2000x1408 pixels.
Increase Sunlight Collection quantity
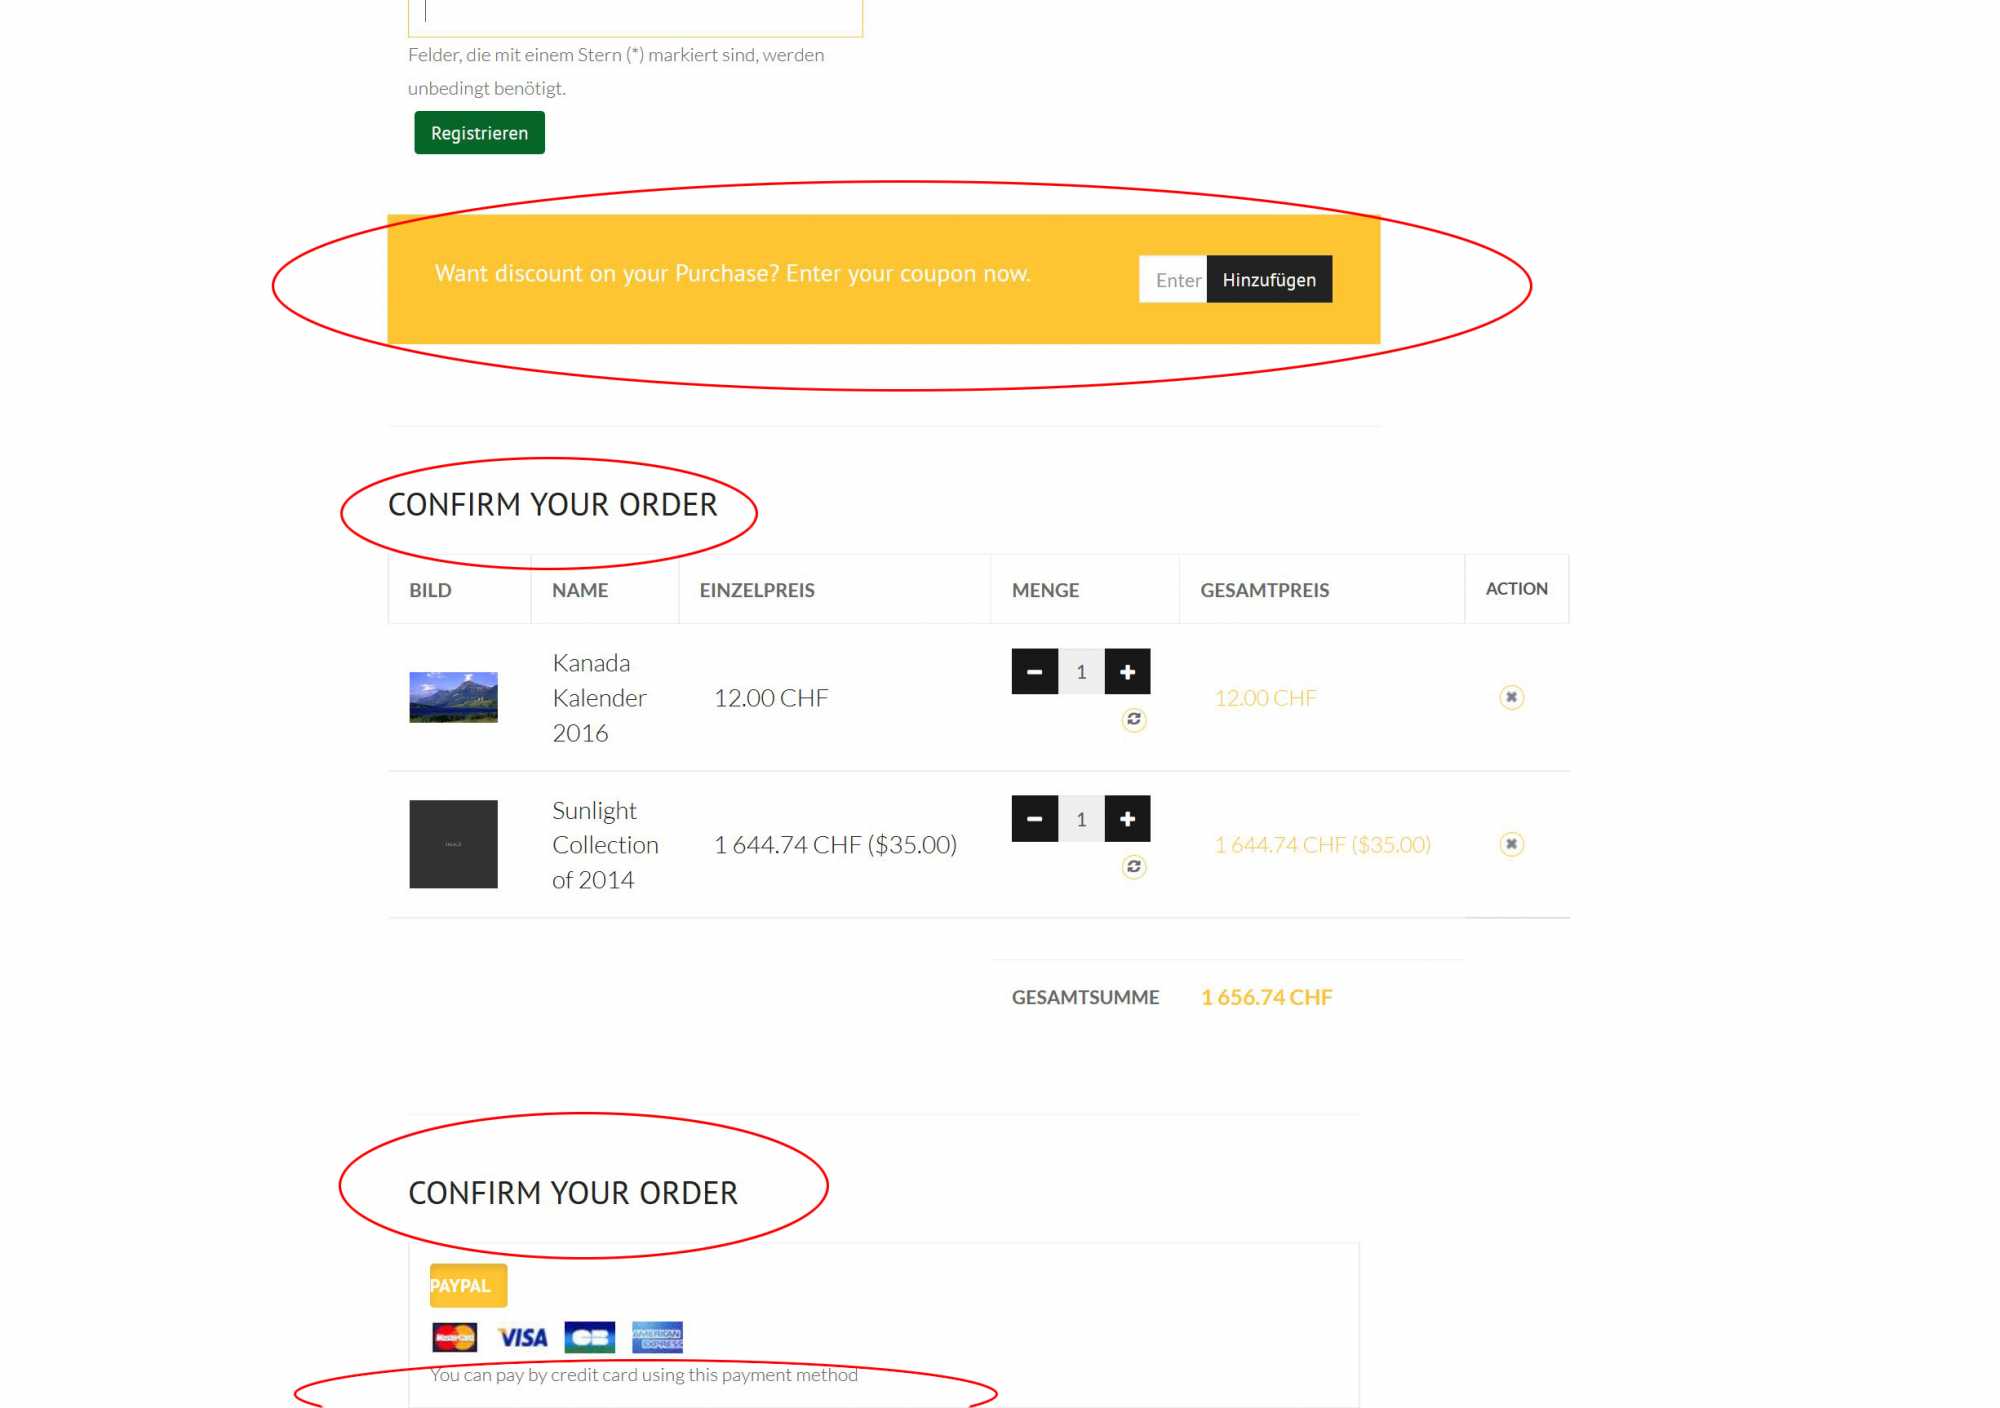(1127, 819)
